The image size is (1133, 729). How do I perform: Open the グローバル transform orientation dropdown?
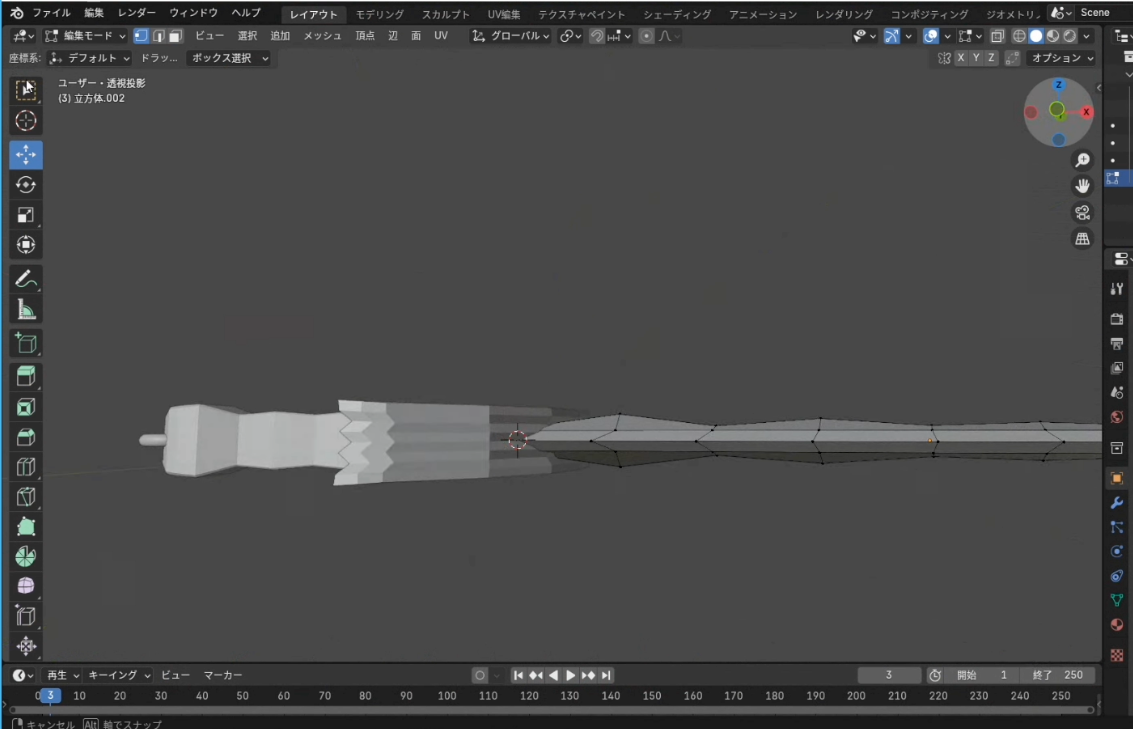tap(511, 36)
